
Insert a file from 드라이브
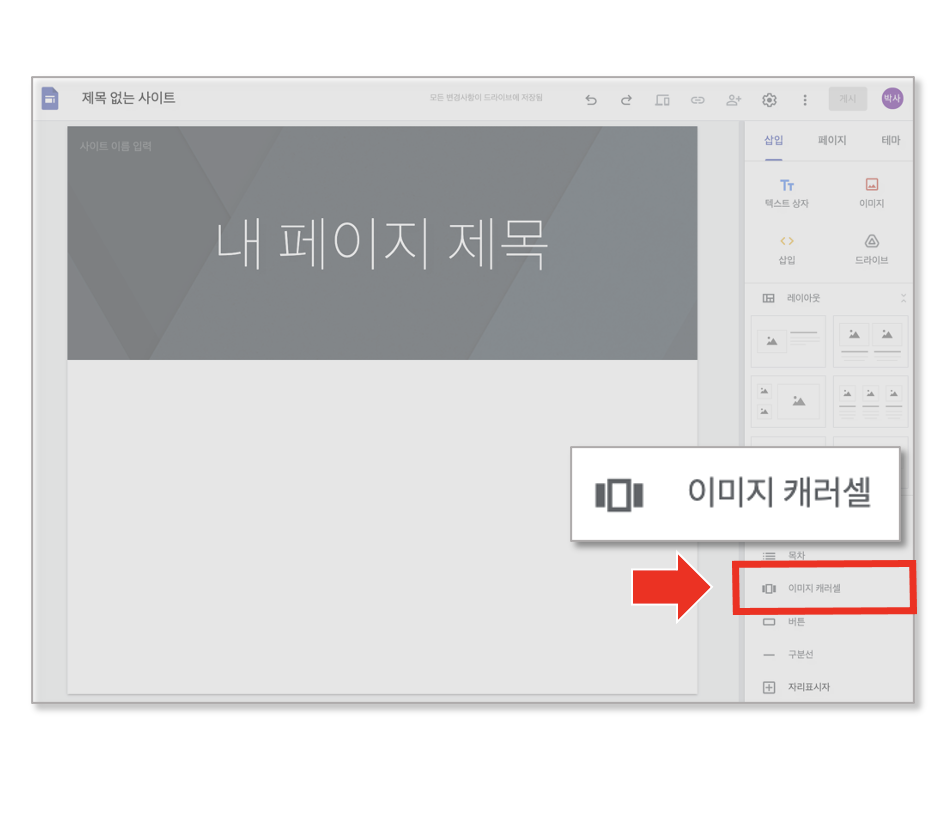tap(872, 250)
